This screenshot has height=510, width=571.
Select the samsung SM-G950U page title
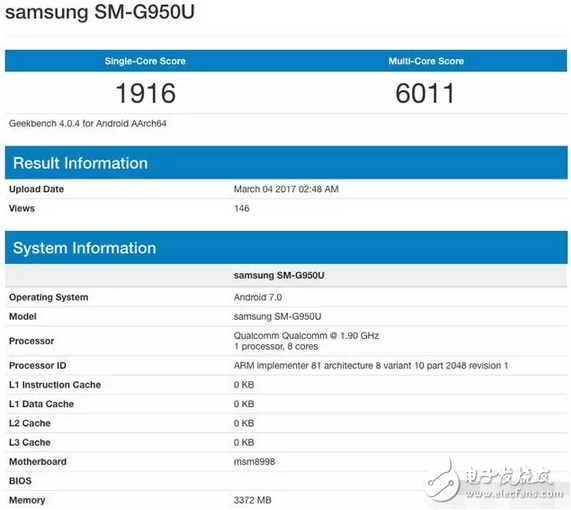[100, 12]
